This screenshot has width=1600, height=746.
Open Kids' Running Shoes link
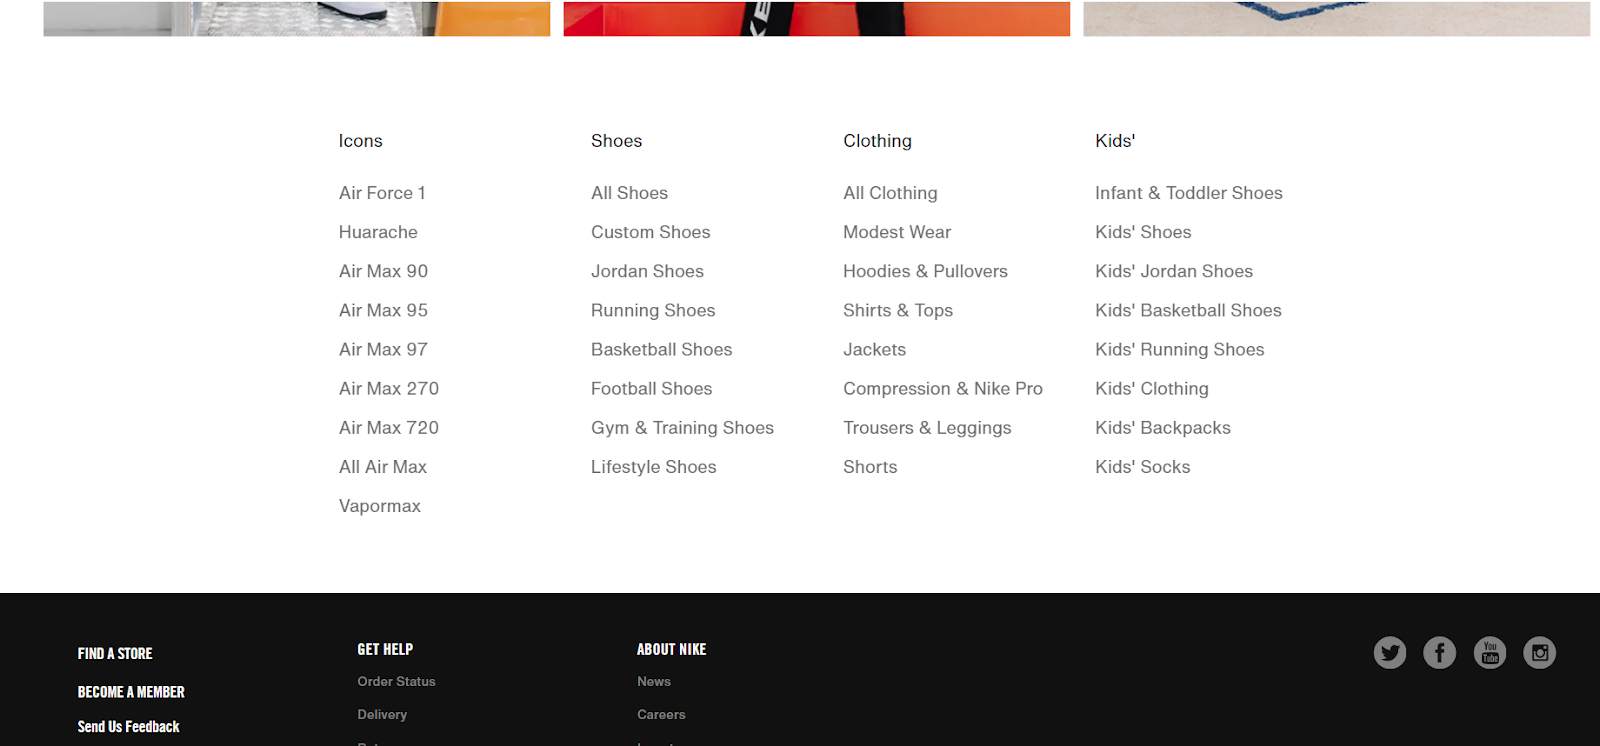point(1180,349)
